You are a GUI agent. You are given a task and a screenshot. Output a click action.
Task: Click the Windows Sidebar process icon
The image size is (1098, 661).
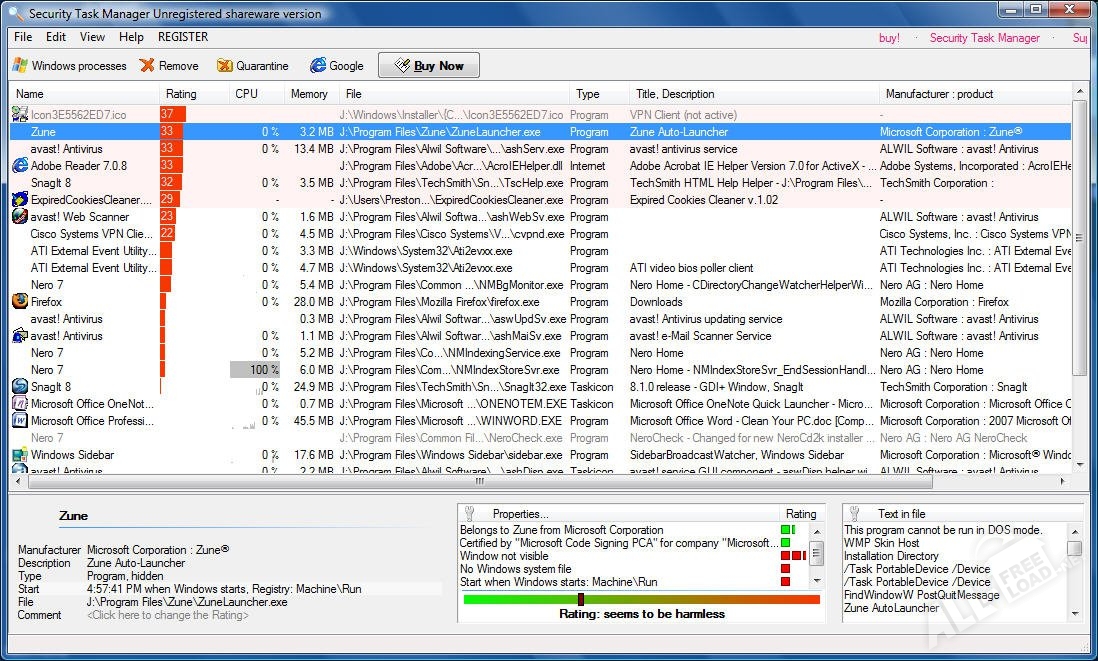pyautogui.click(x=19, y=455)
